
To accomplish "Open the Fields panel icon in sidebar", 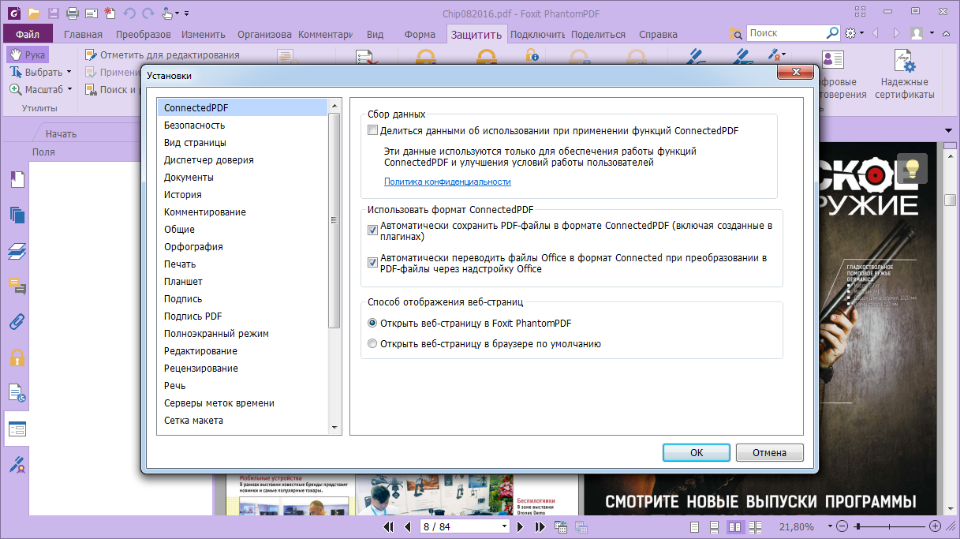I will 17,429.
